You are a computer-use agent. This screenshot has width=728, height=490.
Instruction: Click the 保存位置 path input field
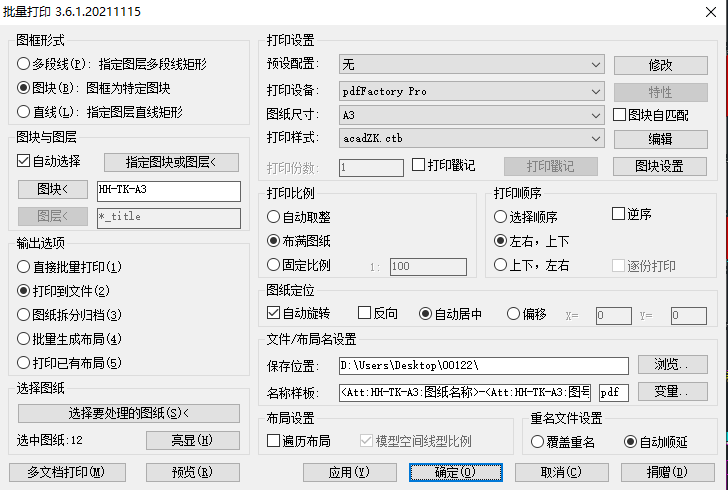pos(482,365)
